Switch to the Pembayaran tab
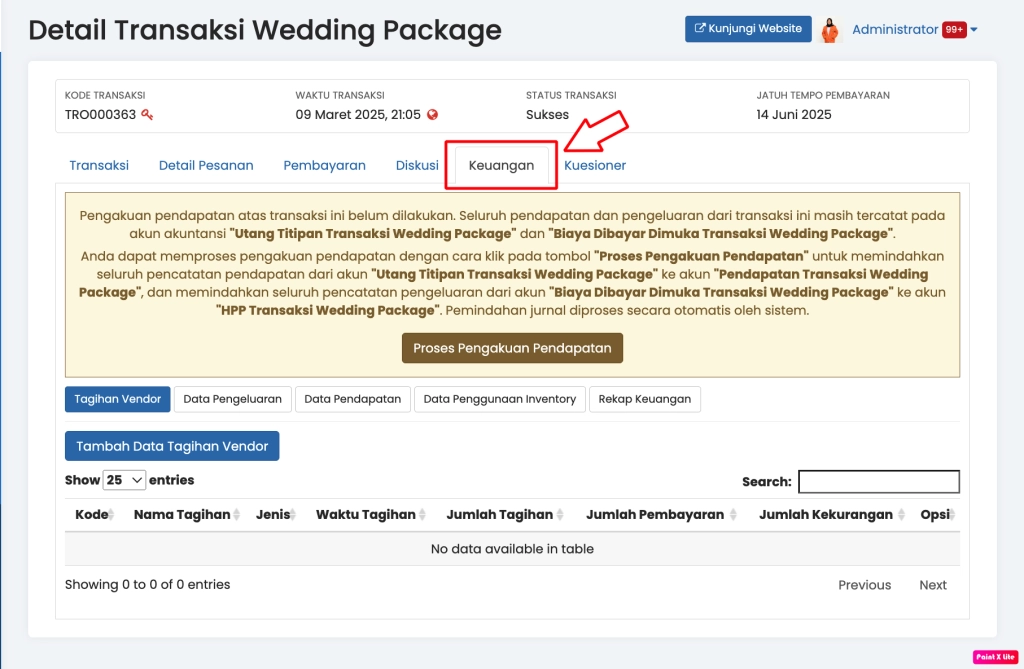This screenshot has height=669, width=1024. (x=324, y=166)
